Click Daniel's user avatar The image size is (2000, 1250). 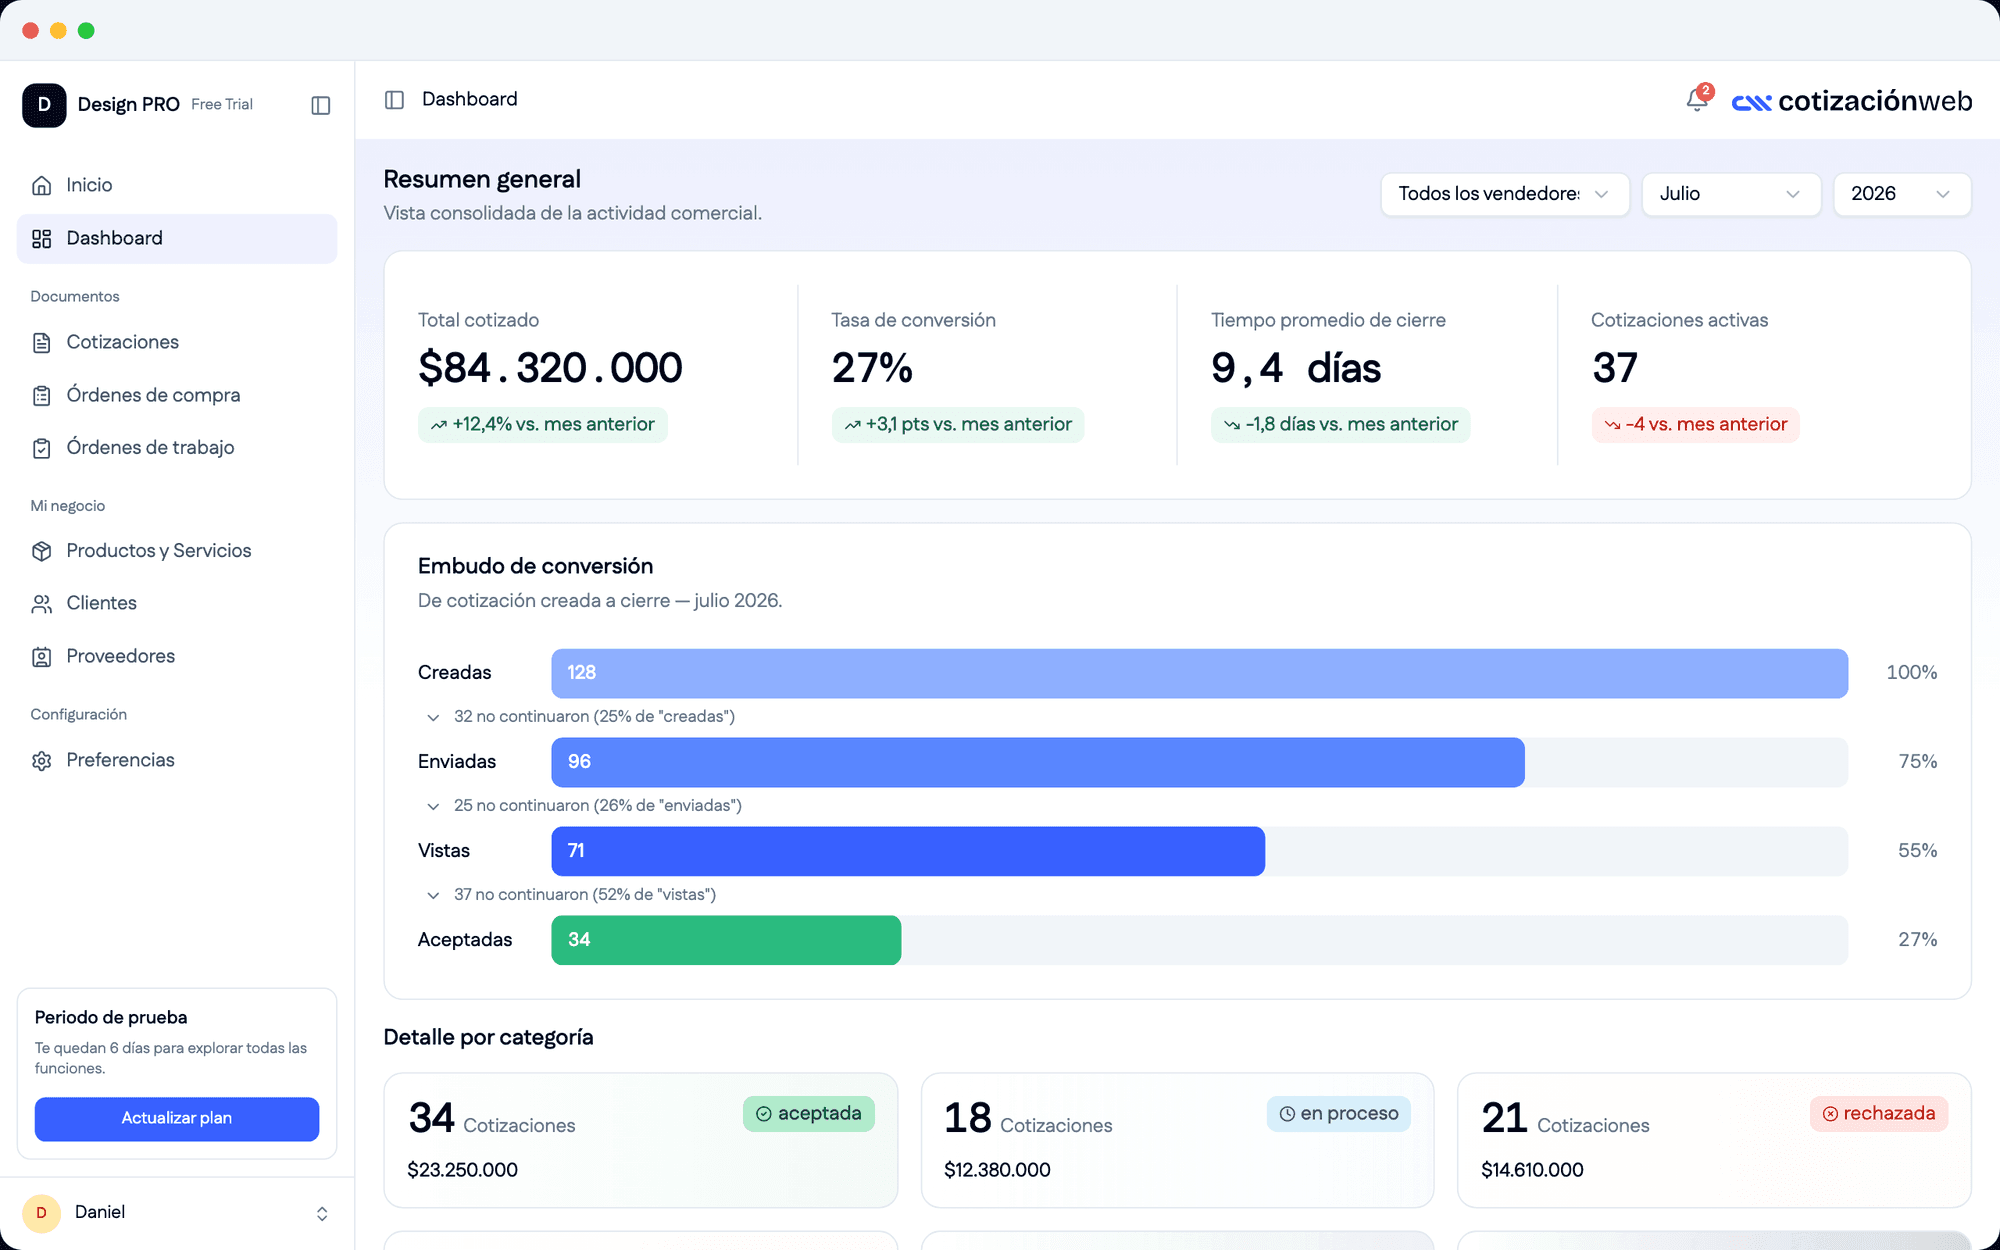coord(41,1213)
